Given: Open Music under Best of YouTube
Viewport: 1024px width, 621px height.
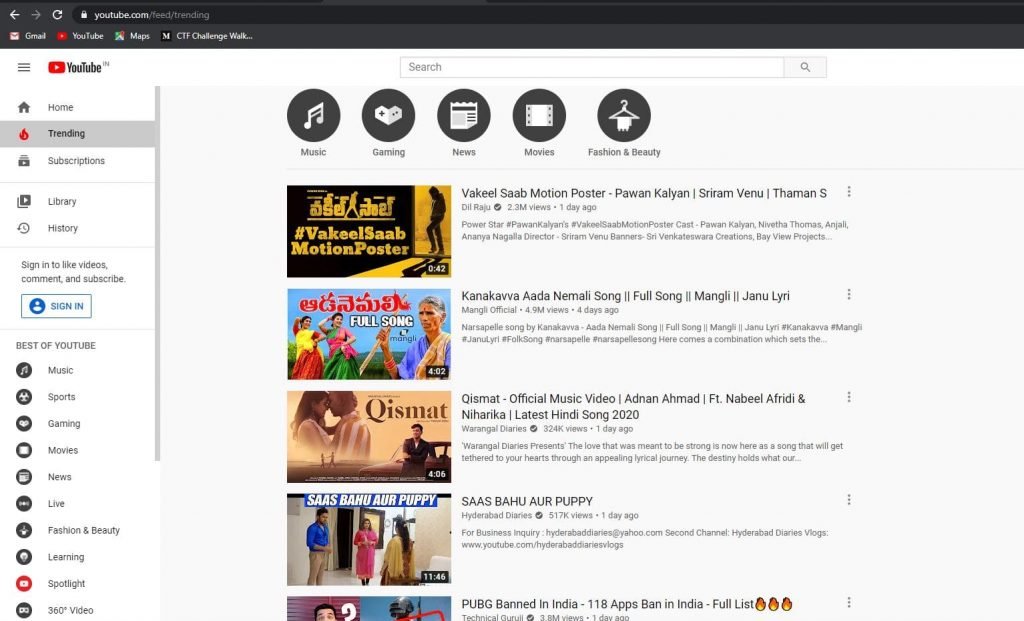Looking at the screenshot, I should pyautogui.click(x=78, y=370).
